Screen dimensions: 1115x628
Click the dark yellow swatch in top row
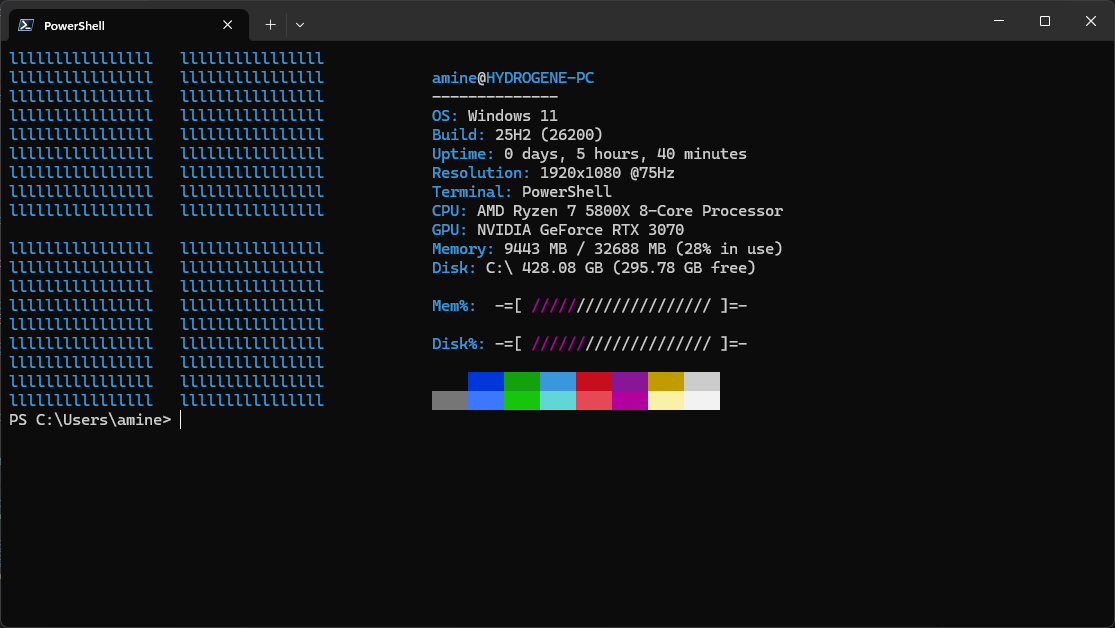pyautogui.click(x=666, y=381)
